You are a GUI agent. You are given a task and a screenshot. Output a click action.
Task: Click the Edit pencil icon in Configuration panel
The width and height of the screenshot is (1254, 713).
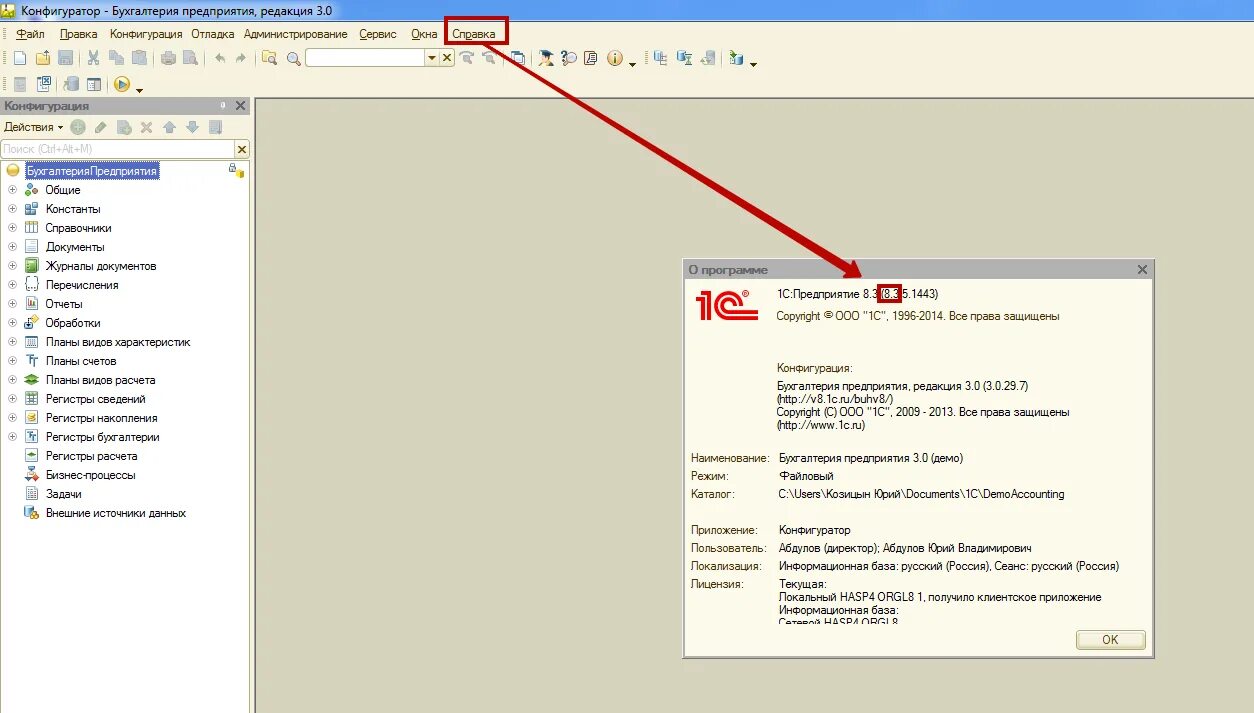point(101,127)
